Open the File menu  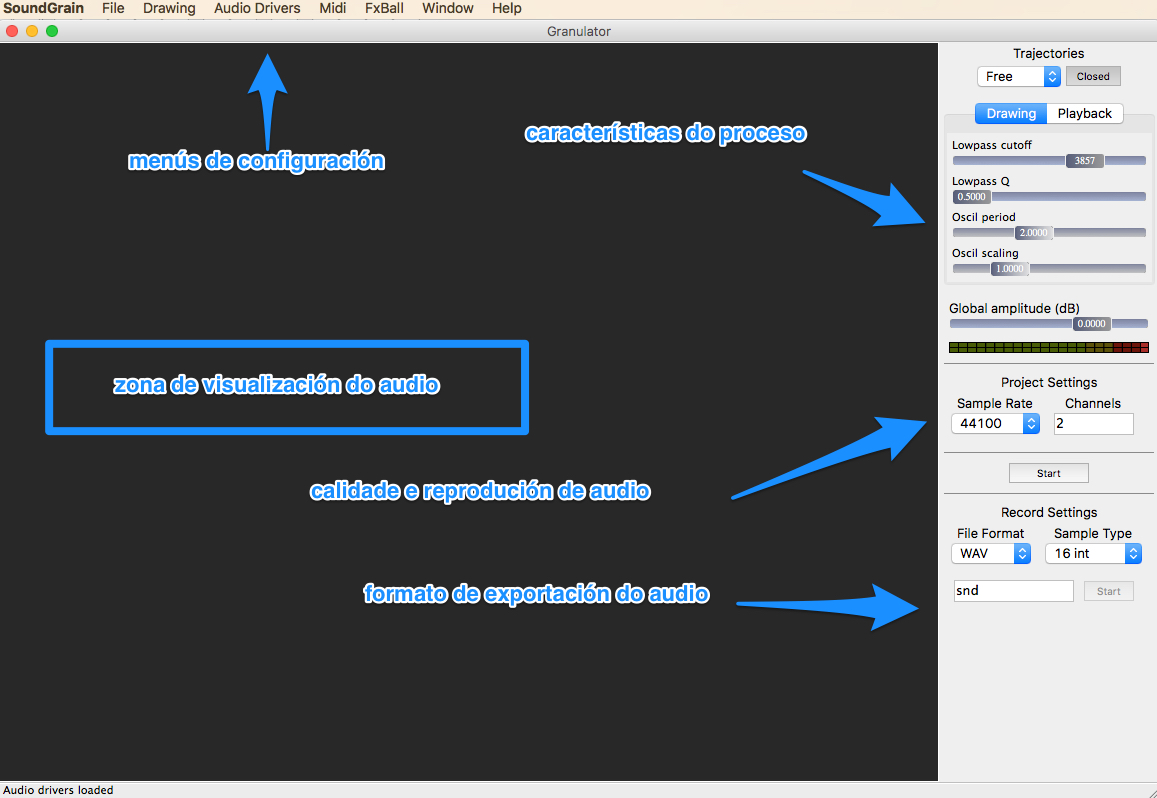pyautogui.click(x=113, y=8)
